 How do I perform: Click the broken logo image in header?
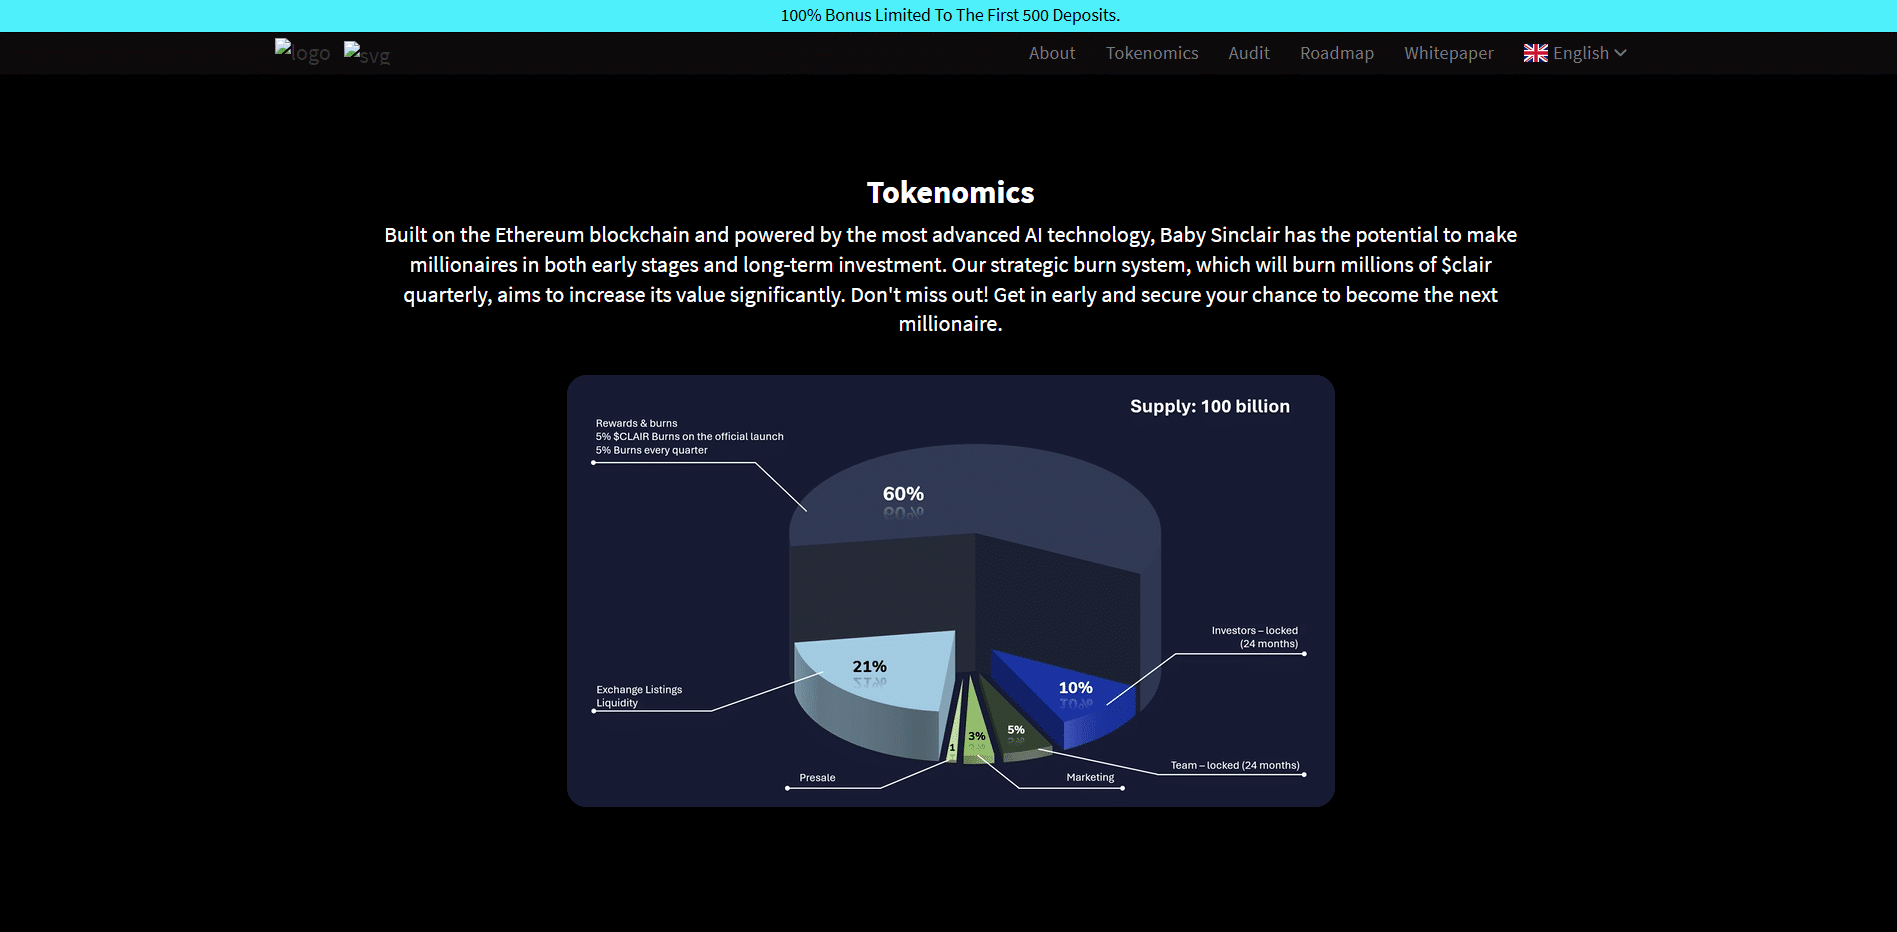tap(301, 52)
